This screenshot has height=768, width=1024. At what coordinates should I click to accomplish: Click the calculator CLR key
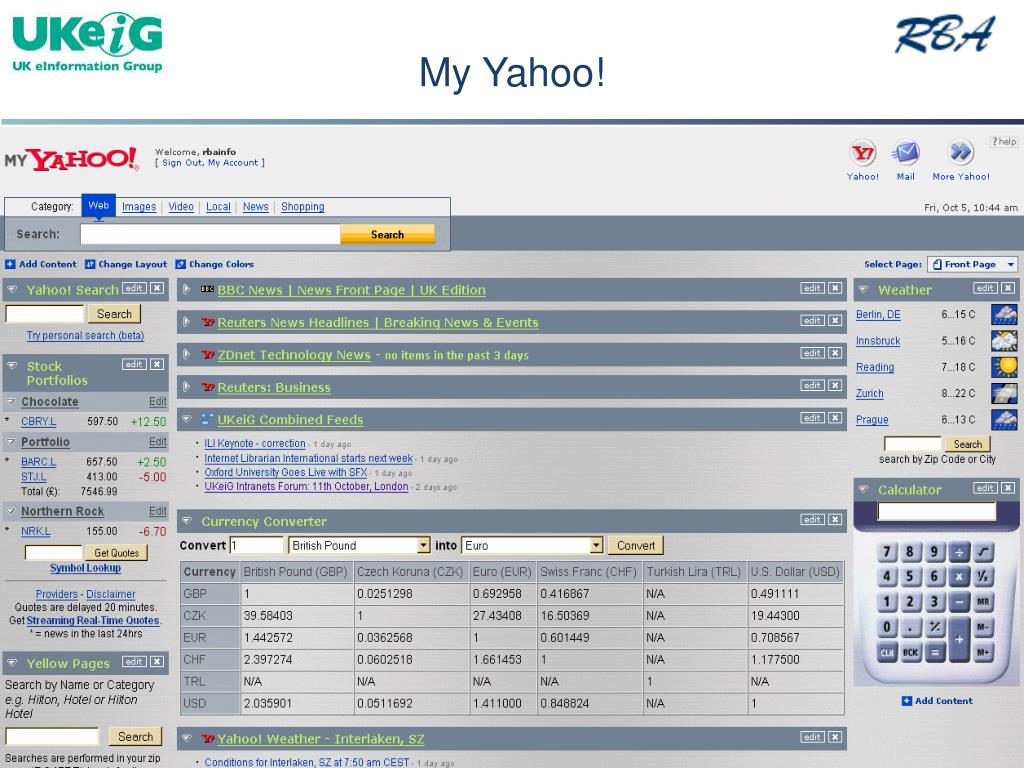(x=887, y=652)
